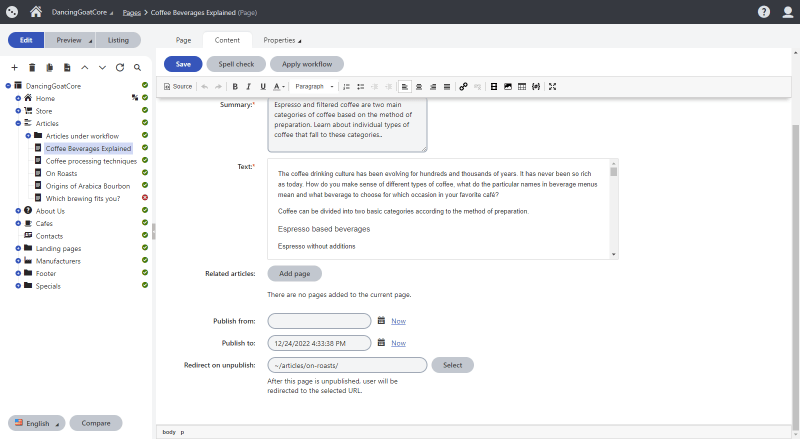Open the Page tab
The width and height of the screenshot is (800, 439).
[x=183, y=40]
